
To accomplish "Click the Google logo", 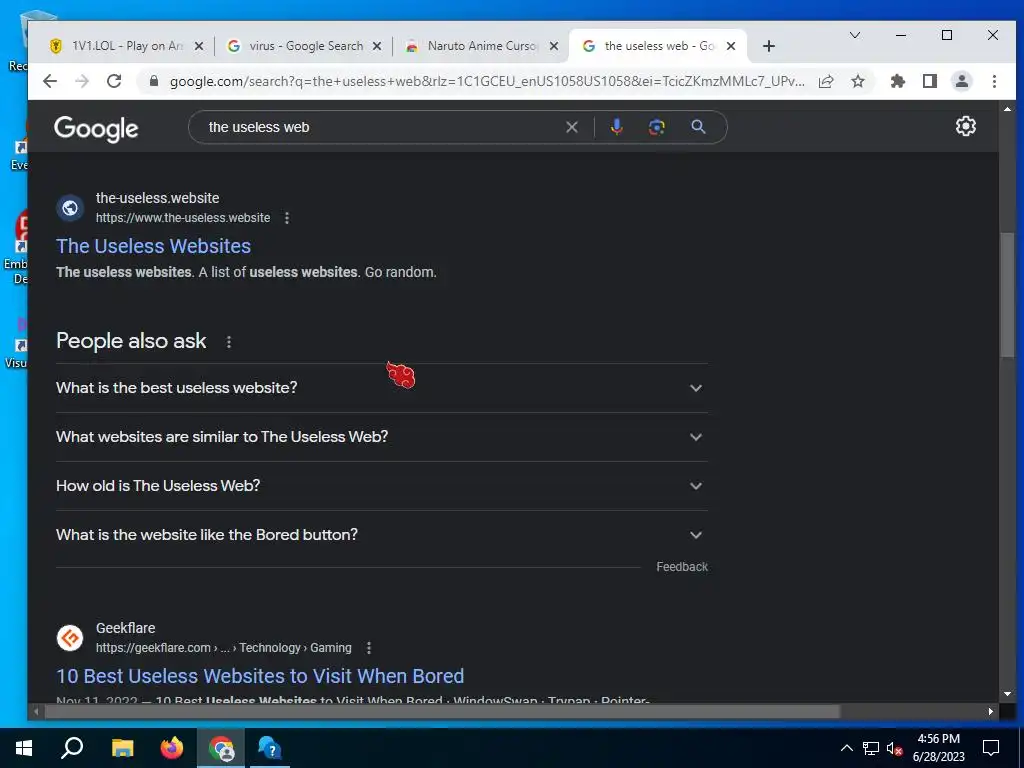I will point(96,129).
